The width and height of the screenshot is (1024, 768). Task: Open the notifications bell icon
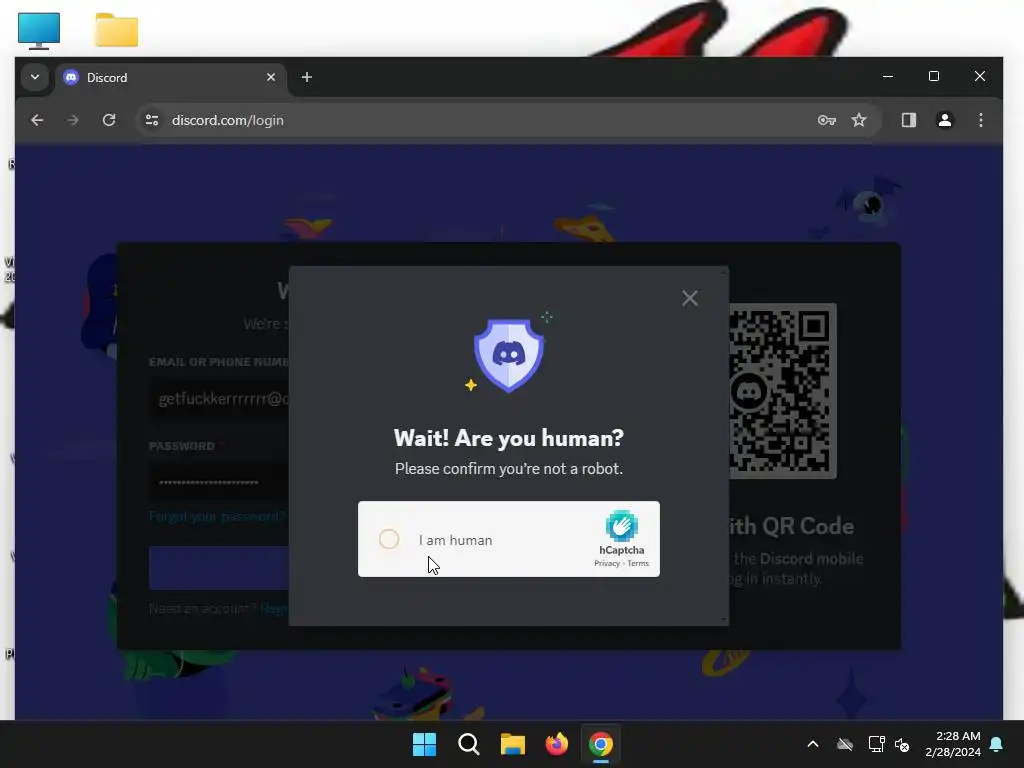[997, 744]
